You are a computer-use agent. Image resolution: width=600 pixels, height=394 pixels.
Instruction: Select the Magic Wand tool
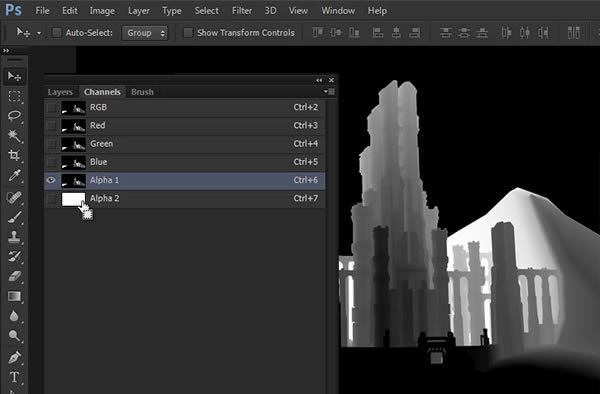click(15, 135)
